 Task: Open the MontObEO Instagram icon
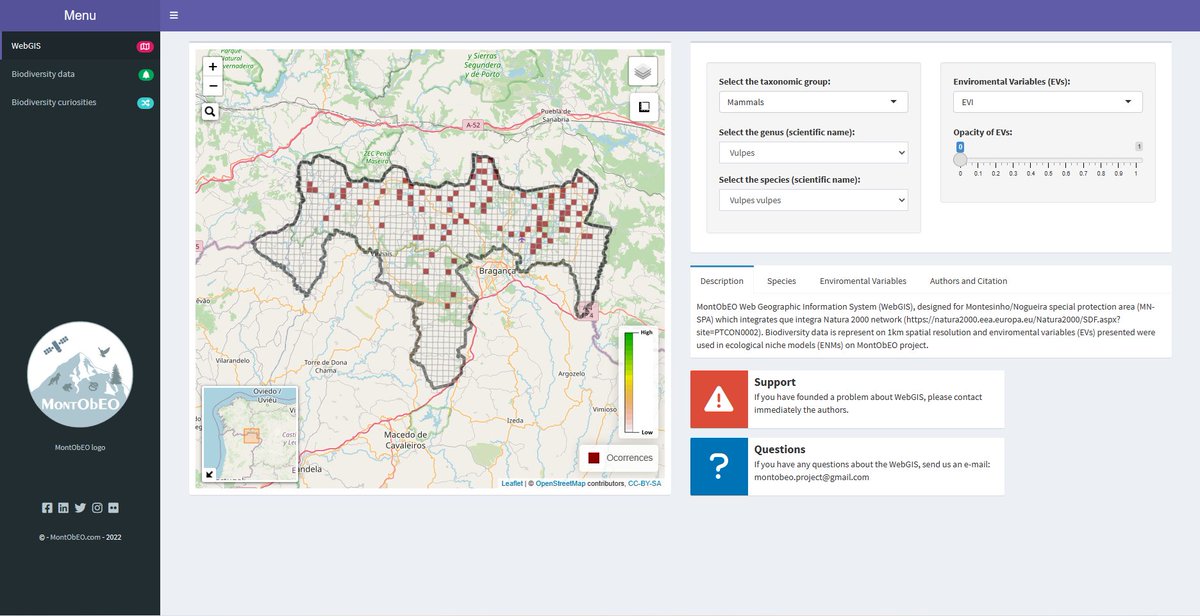(97, 508)
